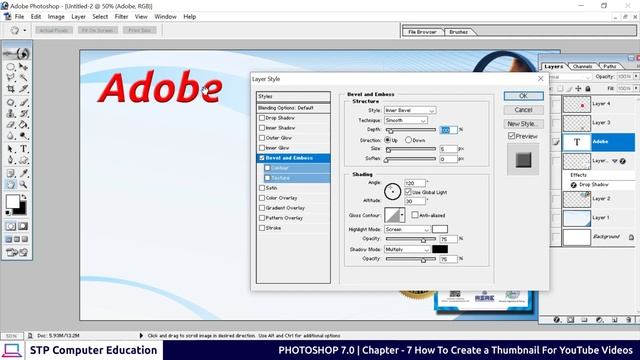Select the Elliptical Marquee tool
This screenshot has width=640, height=360.
pyautogui.click(x=11, y=67)
